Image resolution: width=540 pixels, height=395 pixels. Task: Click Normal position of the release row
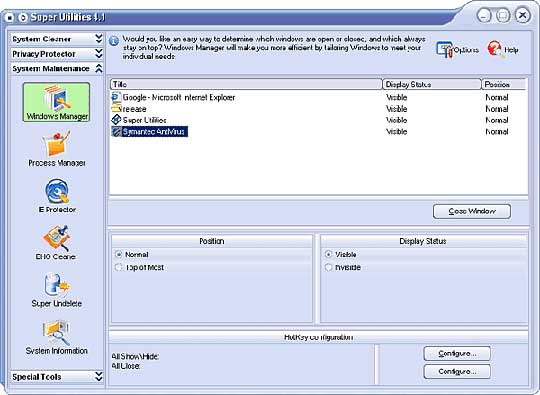497,109
